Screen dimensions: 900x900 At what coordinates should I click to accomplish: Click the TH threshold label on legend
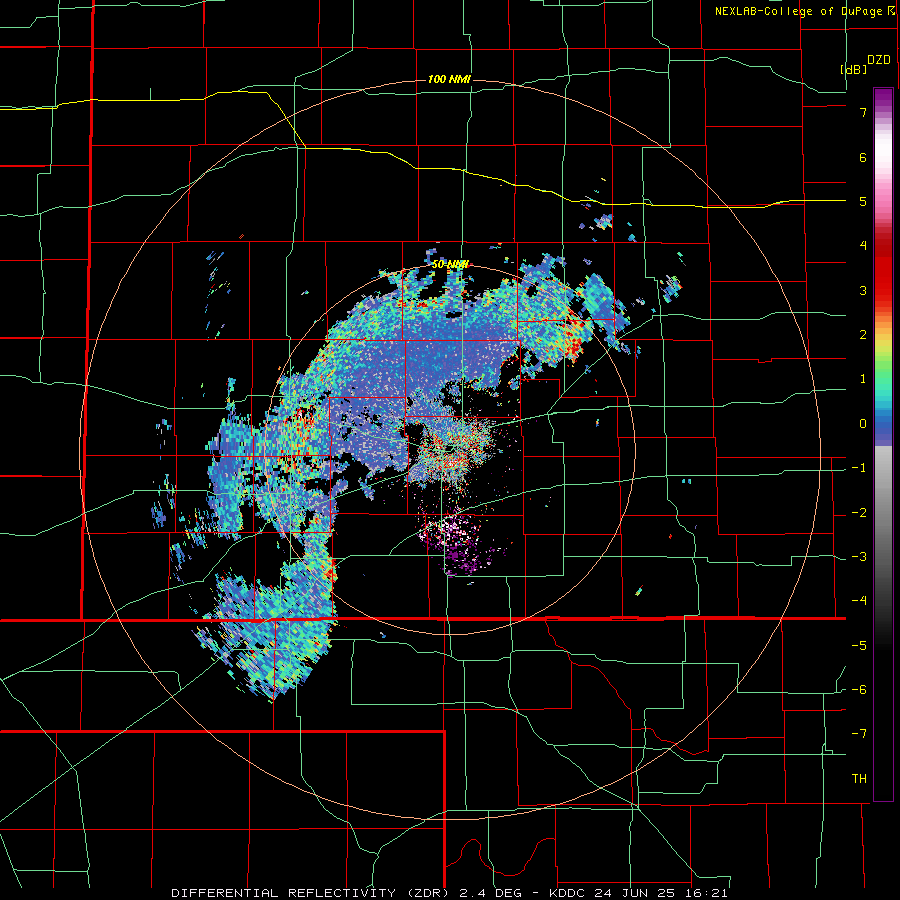tap(859, 779)
